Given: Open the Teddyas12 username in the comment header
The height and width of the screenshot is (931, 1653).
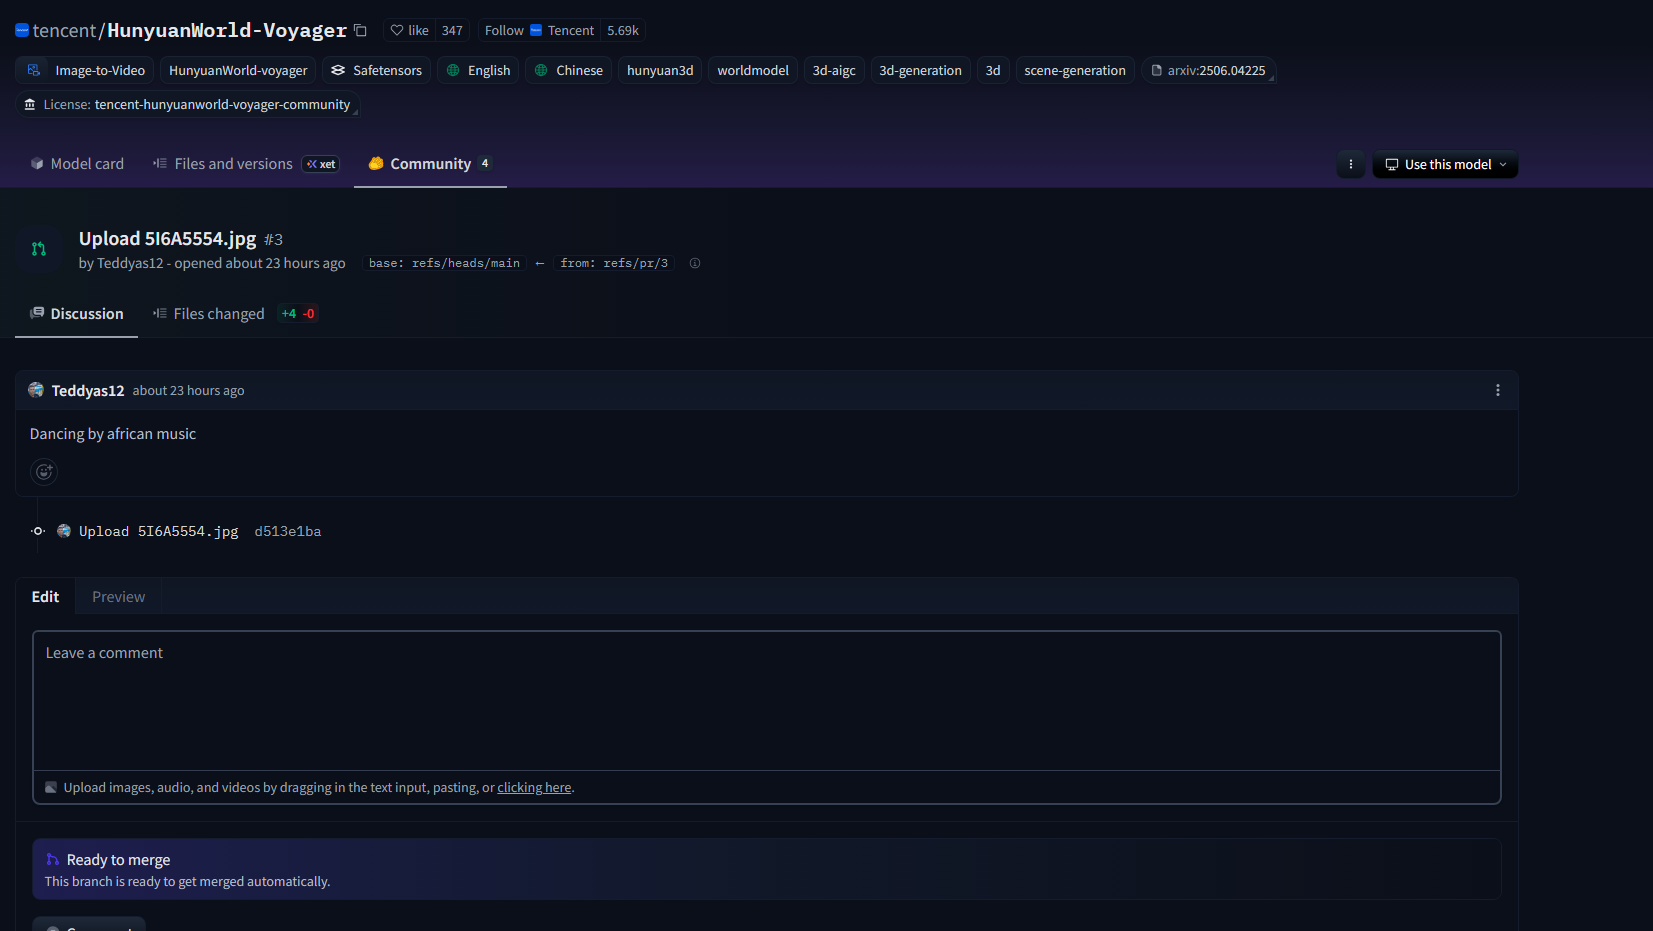Looking at the screenshot, I should (88, 391).
